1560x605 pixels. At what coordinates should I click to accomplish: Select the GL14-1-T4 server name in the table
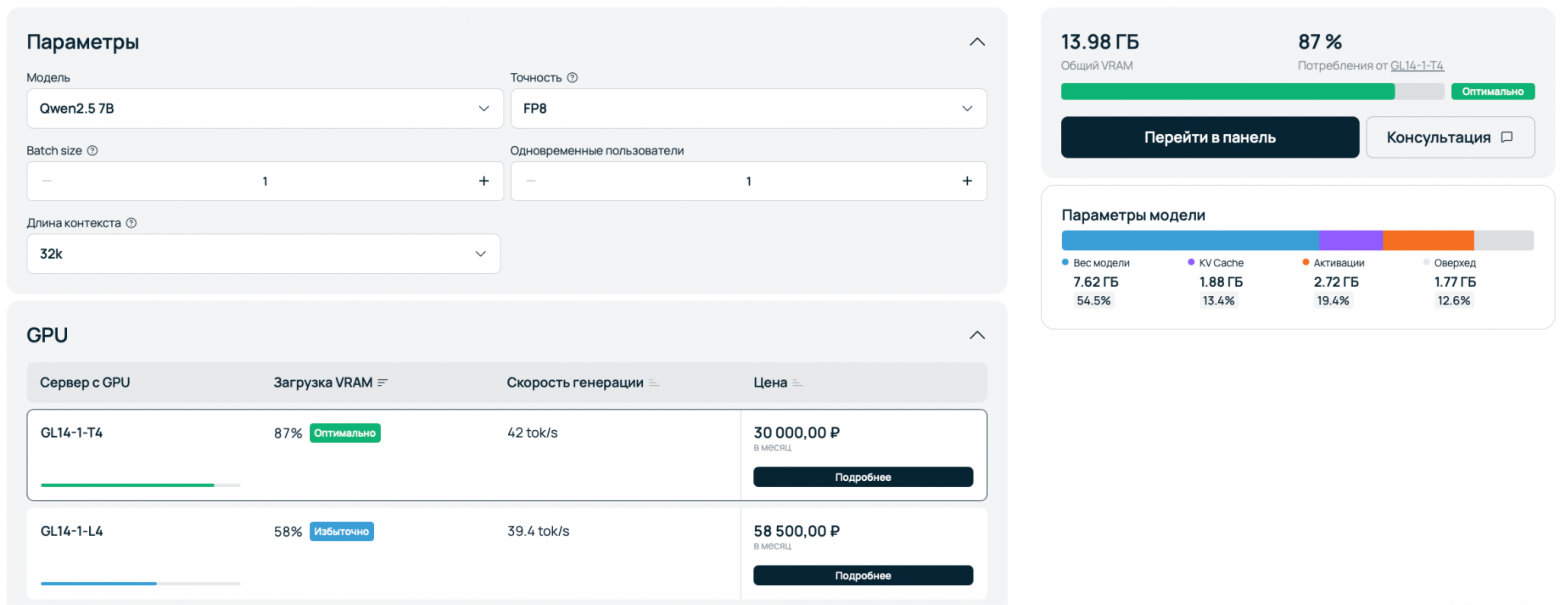72,433
